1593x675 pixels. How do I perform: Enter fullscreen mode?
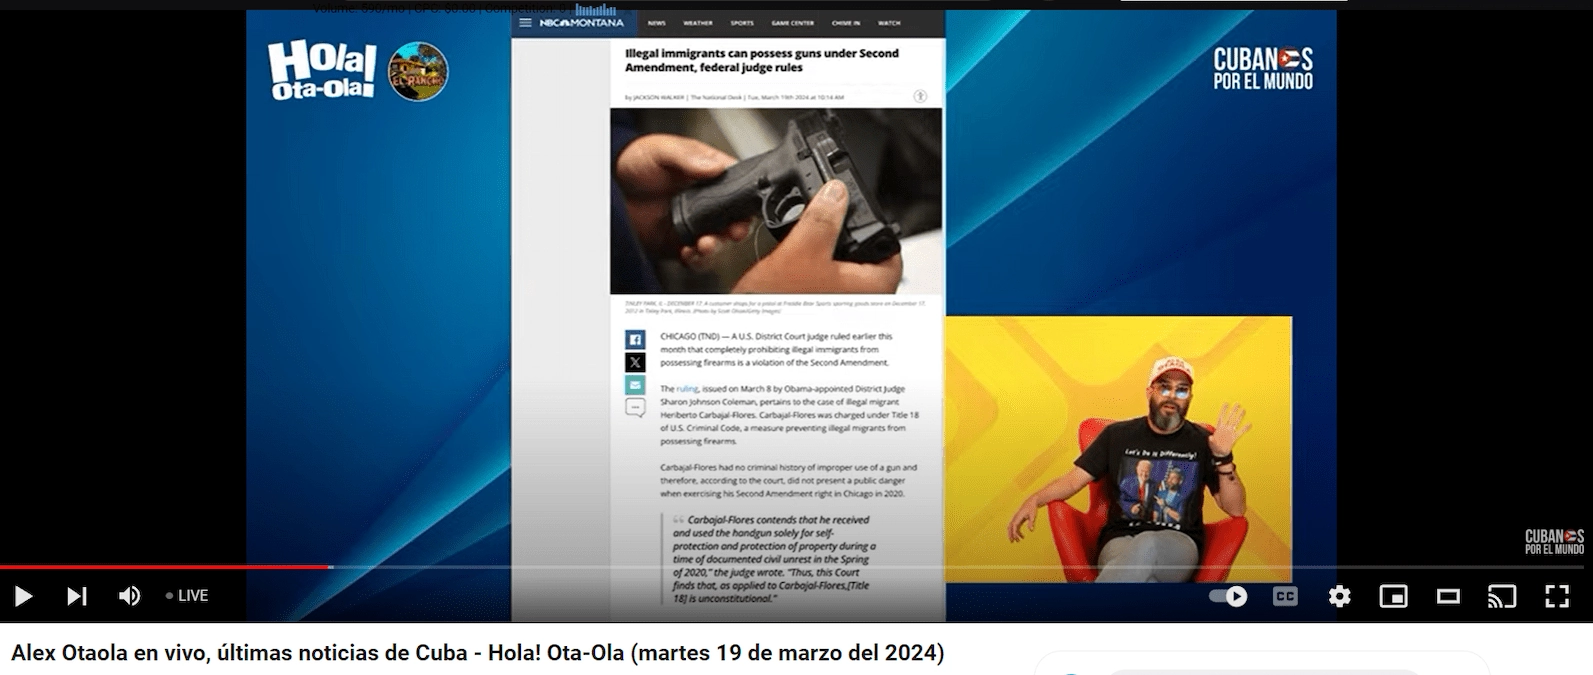(1557, 596)
